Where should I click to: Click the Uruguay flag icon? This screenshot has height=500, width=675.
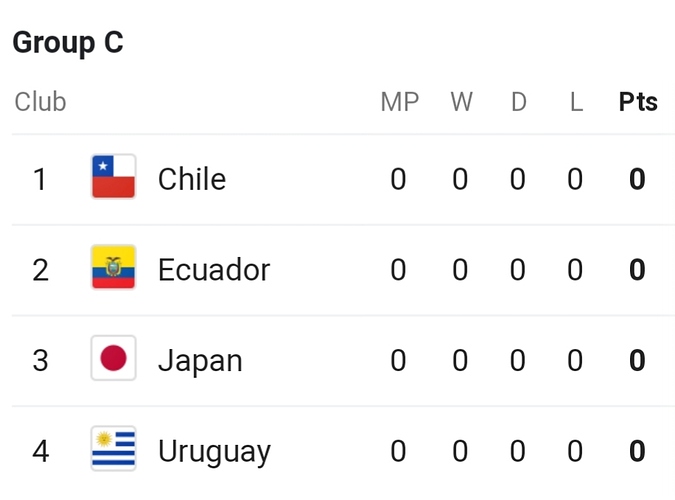click(114, 448)
